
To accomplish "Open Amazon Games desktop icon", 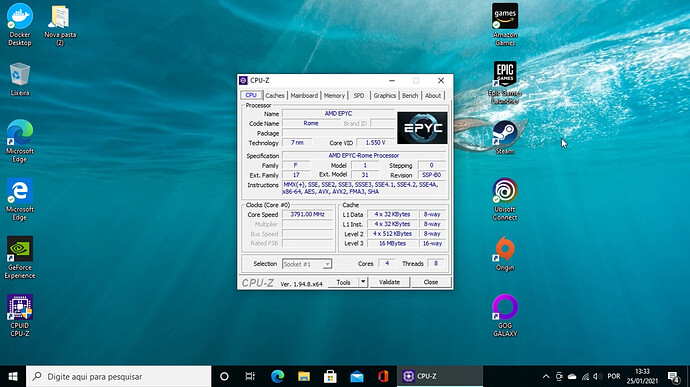I will click(505, 24).
